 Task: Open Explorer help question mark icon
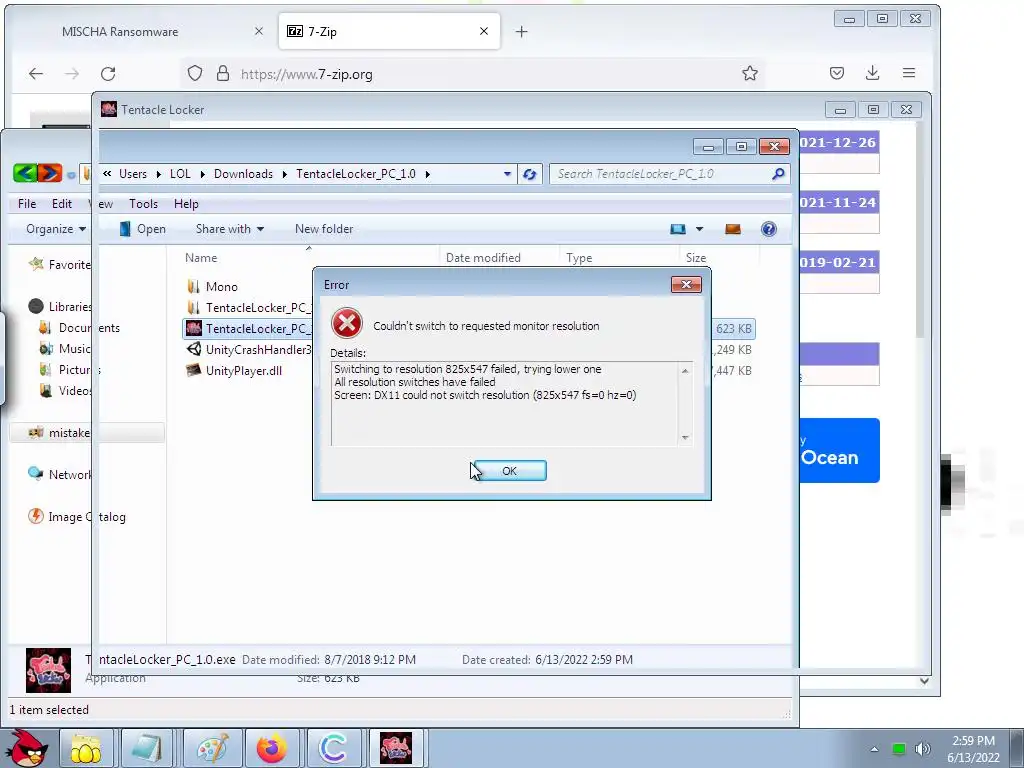coord(769,229)
